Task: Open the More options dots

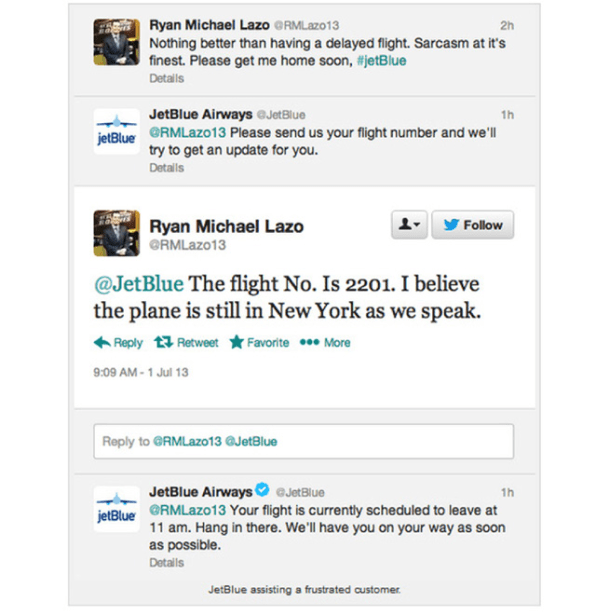Action: 309,342
